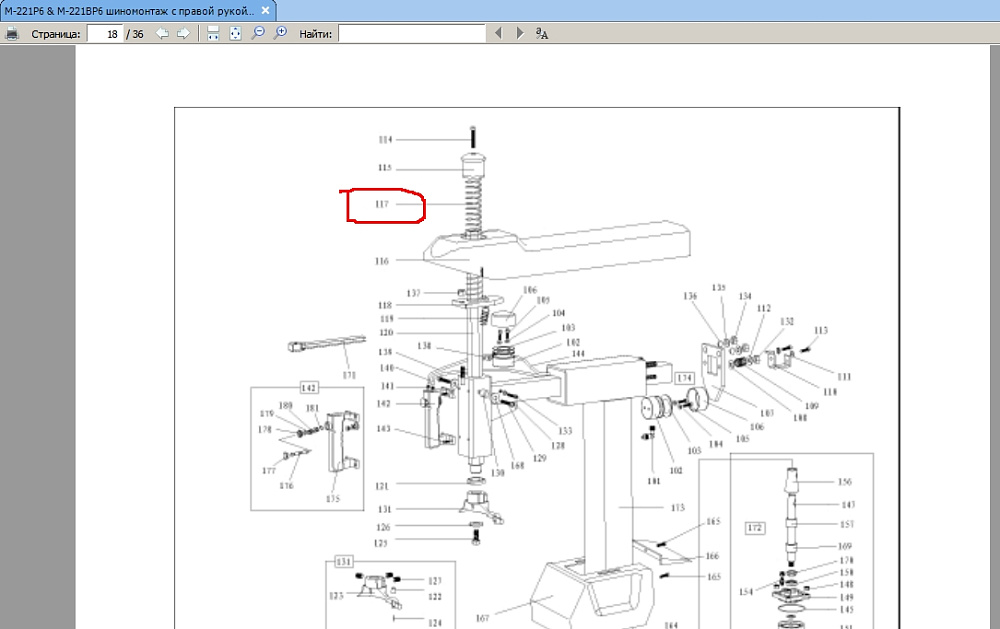Click the Print icon in the toolbar
The width and height of the screenshot is (1000, 629).
pyautogui.click(x=12, y=33)
